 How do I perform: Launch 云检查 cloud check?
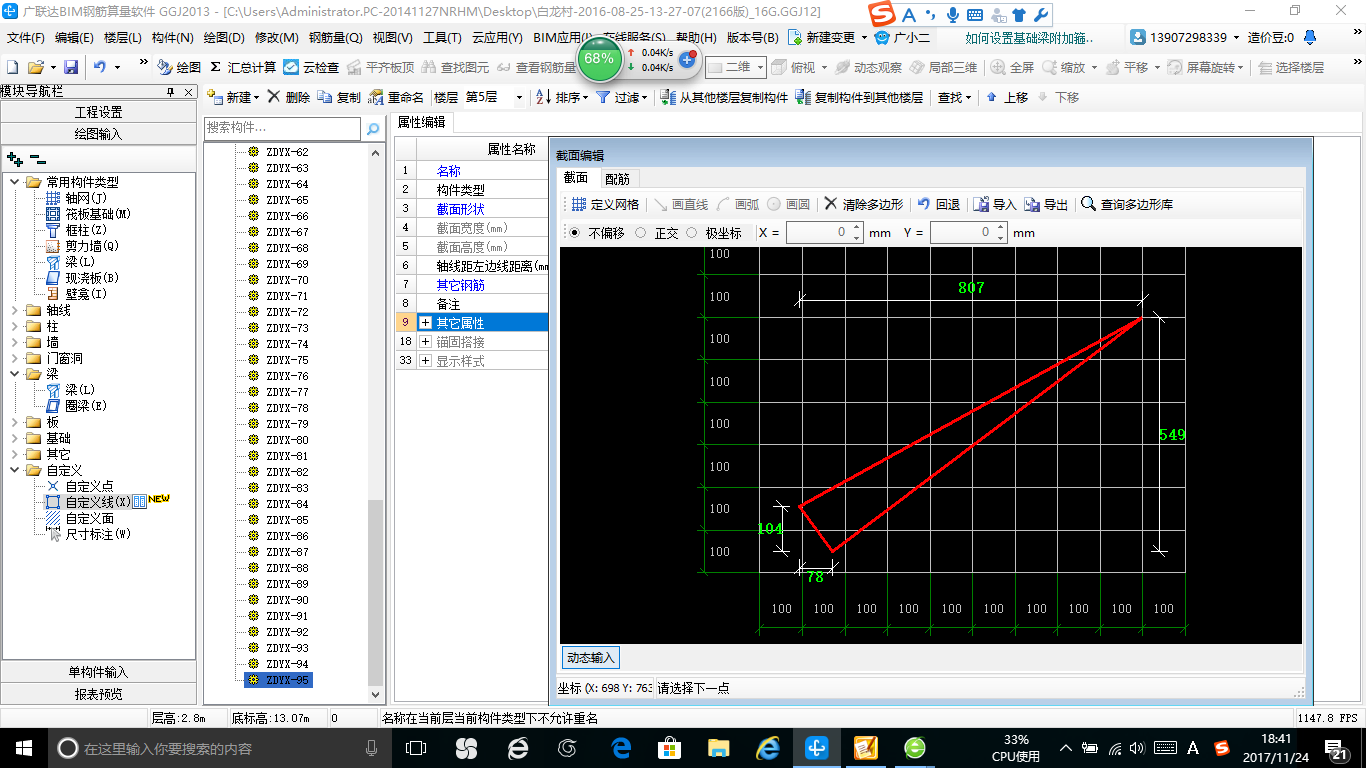click(x=311, y=67)
